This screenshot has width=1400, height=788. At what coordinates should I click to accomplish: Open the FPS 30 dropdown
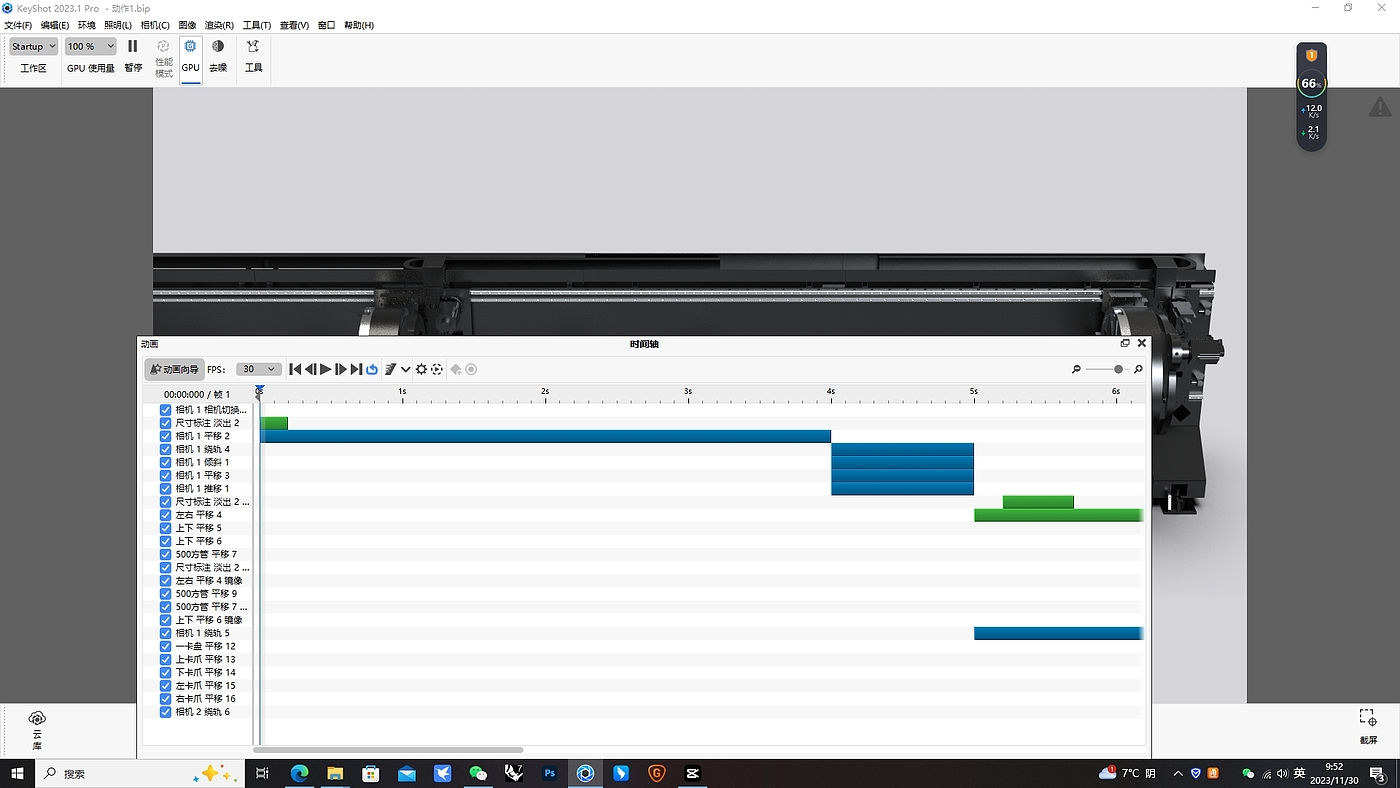point(257,369)
